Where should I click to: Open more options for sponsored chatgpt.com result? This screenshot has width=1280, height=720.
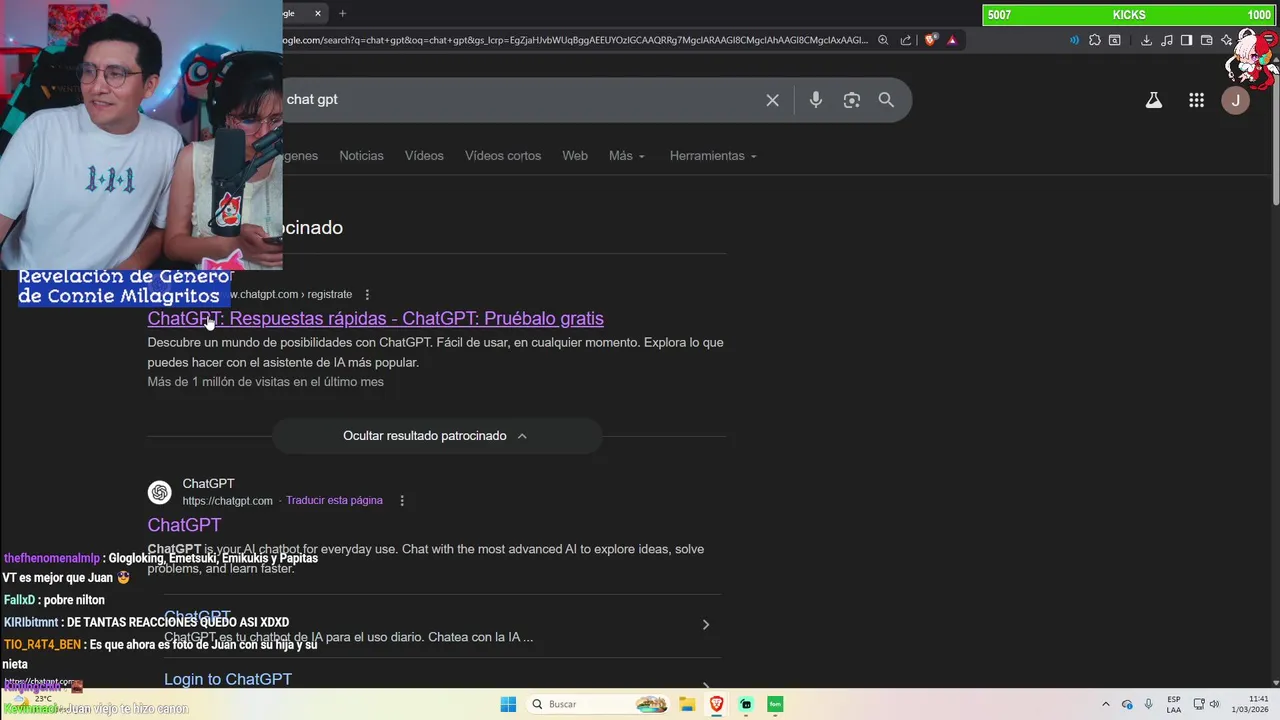click(x=367, y=294)
